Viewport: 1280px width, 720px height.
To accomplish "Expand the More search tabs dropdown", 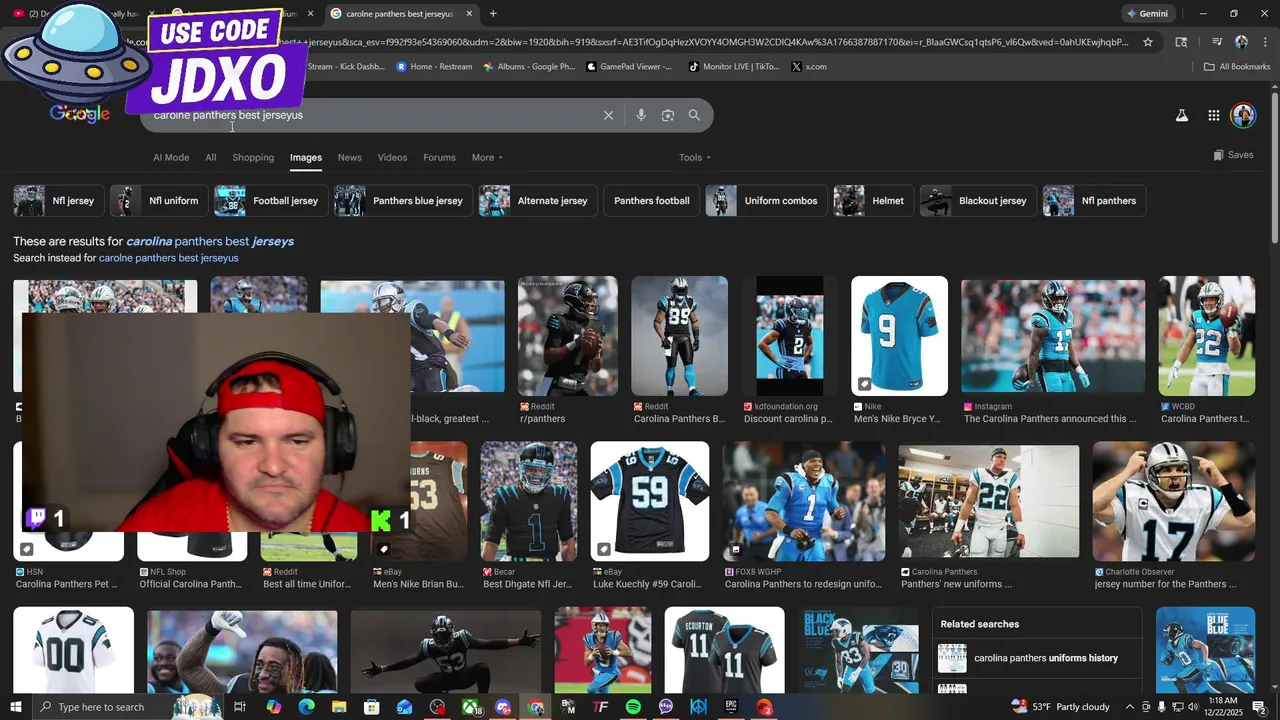I will tap(487, 157).
